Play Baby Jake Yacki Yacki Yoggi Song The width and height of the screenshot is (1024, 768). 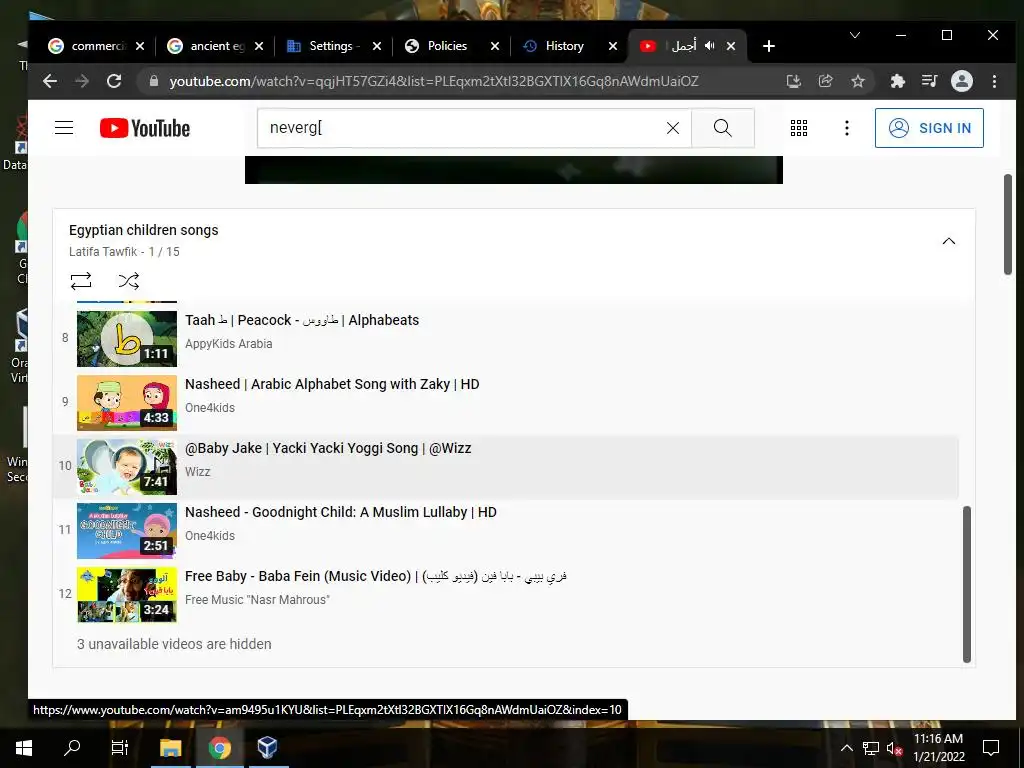pos(328,448)
